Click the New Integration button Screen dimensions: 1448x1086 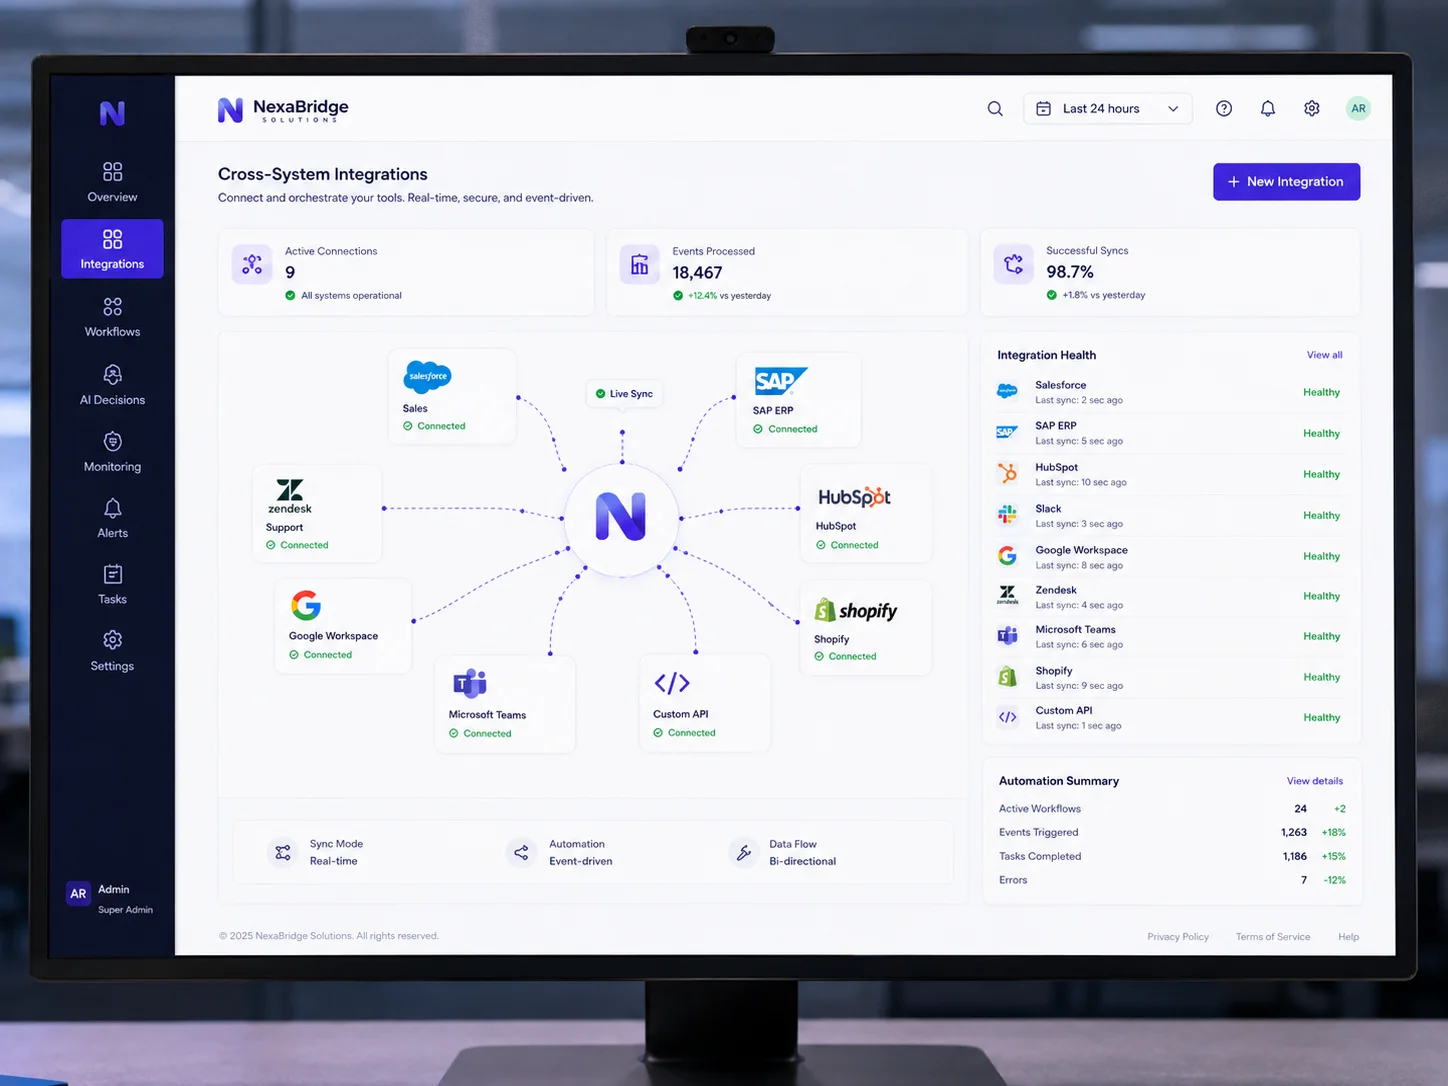coord(1286,182)
